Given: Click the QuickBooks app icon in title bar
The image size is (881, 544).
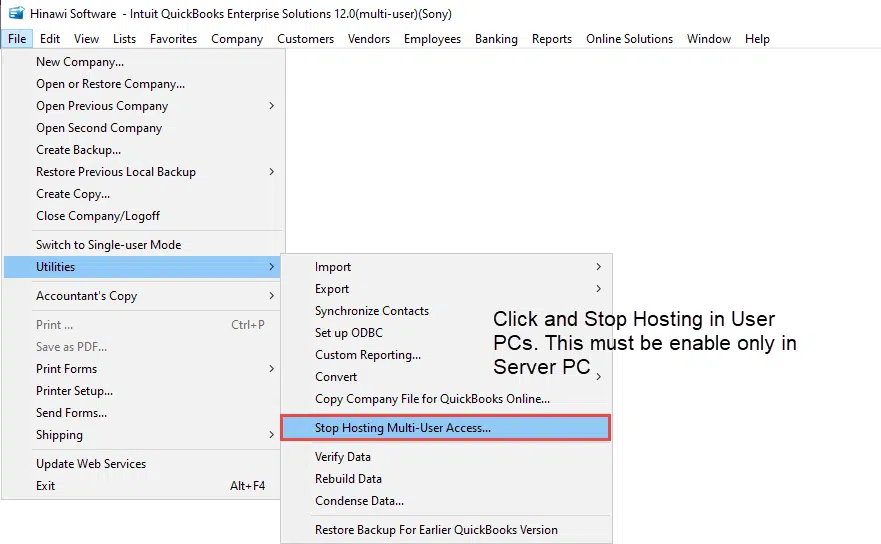Looking at the screenshot, I should click(16, 13).
